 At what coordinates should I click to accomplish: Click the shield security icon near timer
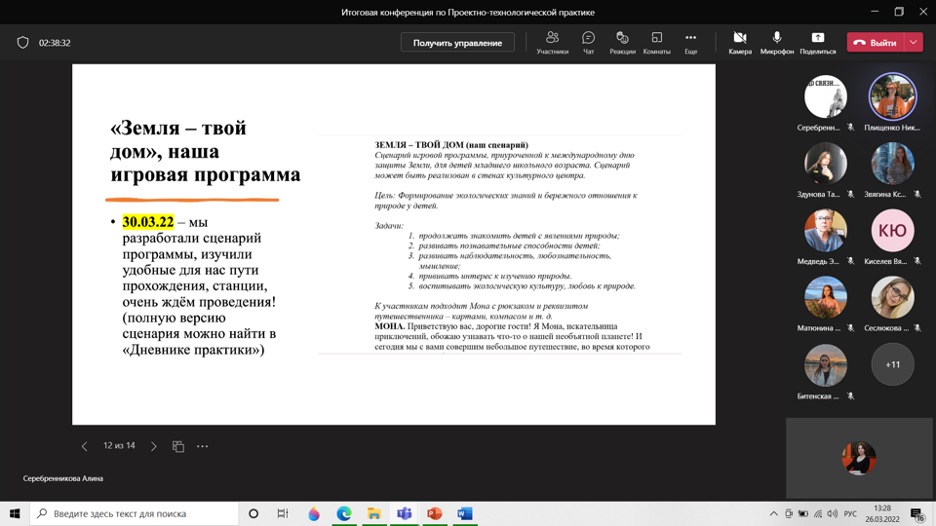[23, 43]
